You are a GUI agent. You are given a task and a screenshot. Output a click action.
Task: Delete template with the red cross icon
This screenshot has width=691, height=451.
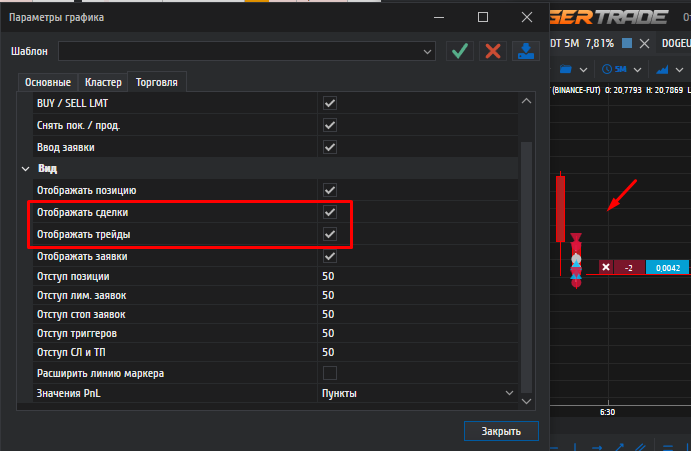[x=493, y=51]
